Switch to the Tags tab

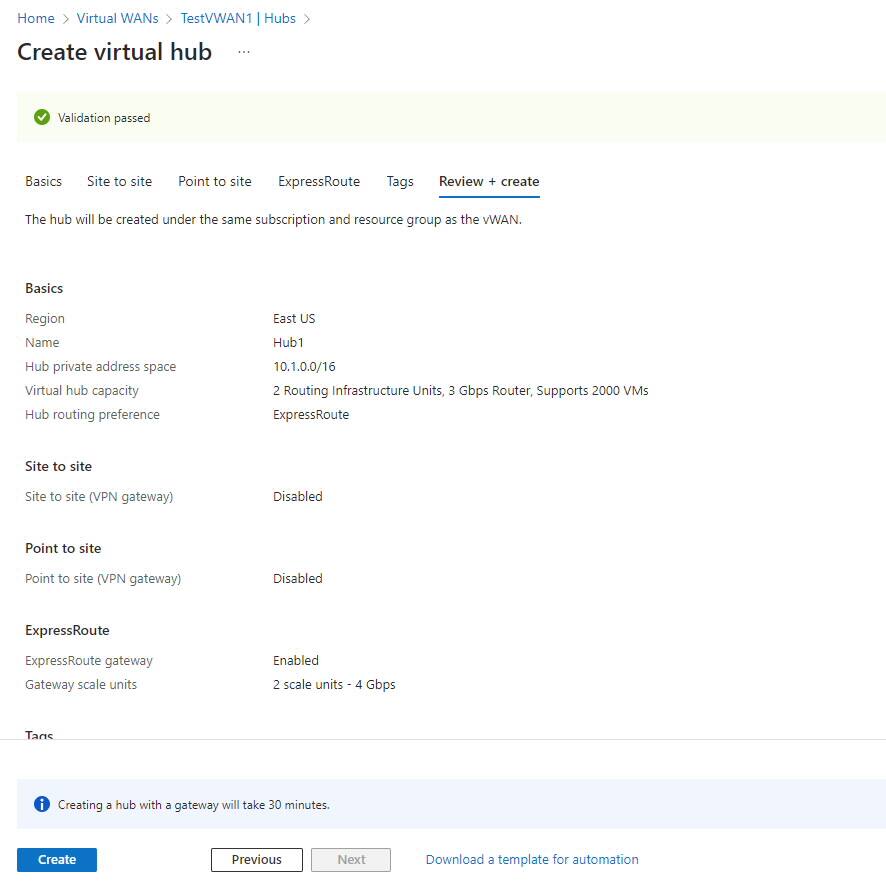pyautogui.click(x=399, y=181)
